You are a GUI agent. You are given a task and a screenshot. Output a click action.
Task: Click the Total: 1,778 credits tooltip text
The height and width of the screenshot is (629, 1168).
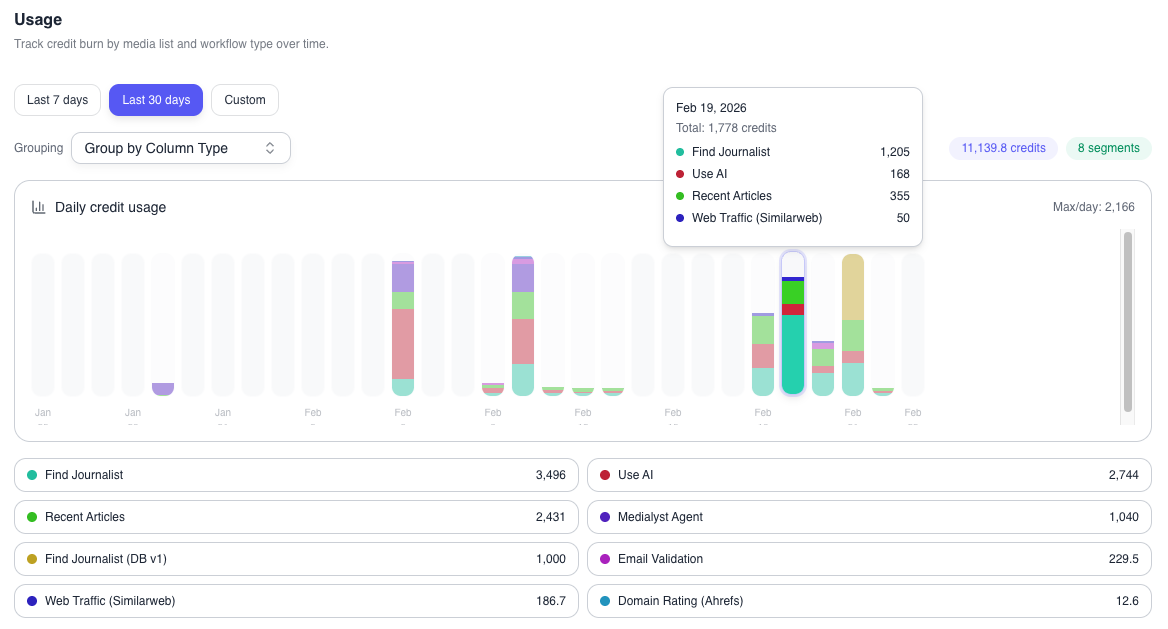pos(726,128)
